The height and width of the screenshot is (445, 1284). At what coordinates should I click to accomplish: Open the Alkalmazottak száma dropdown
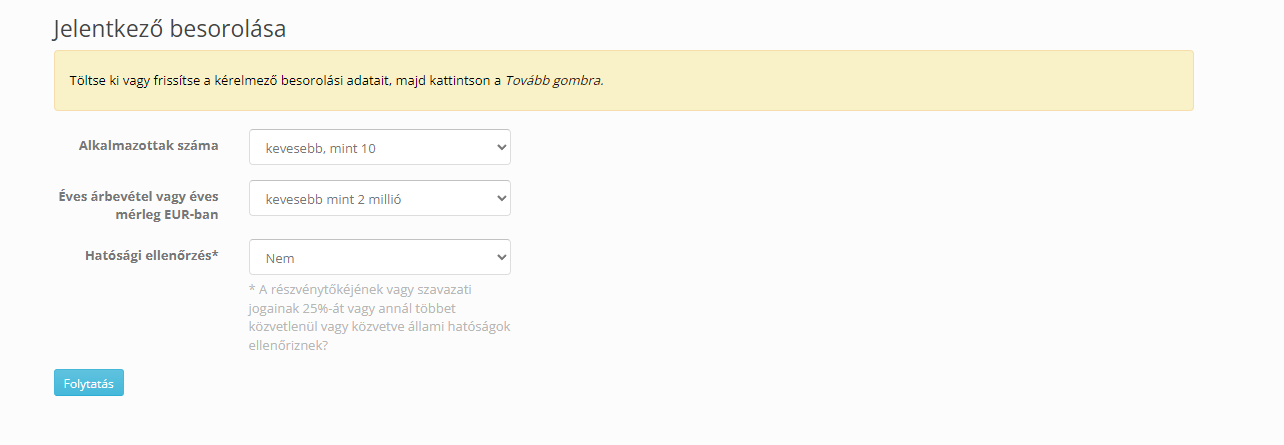[379, 147]
